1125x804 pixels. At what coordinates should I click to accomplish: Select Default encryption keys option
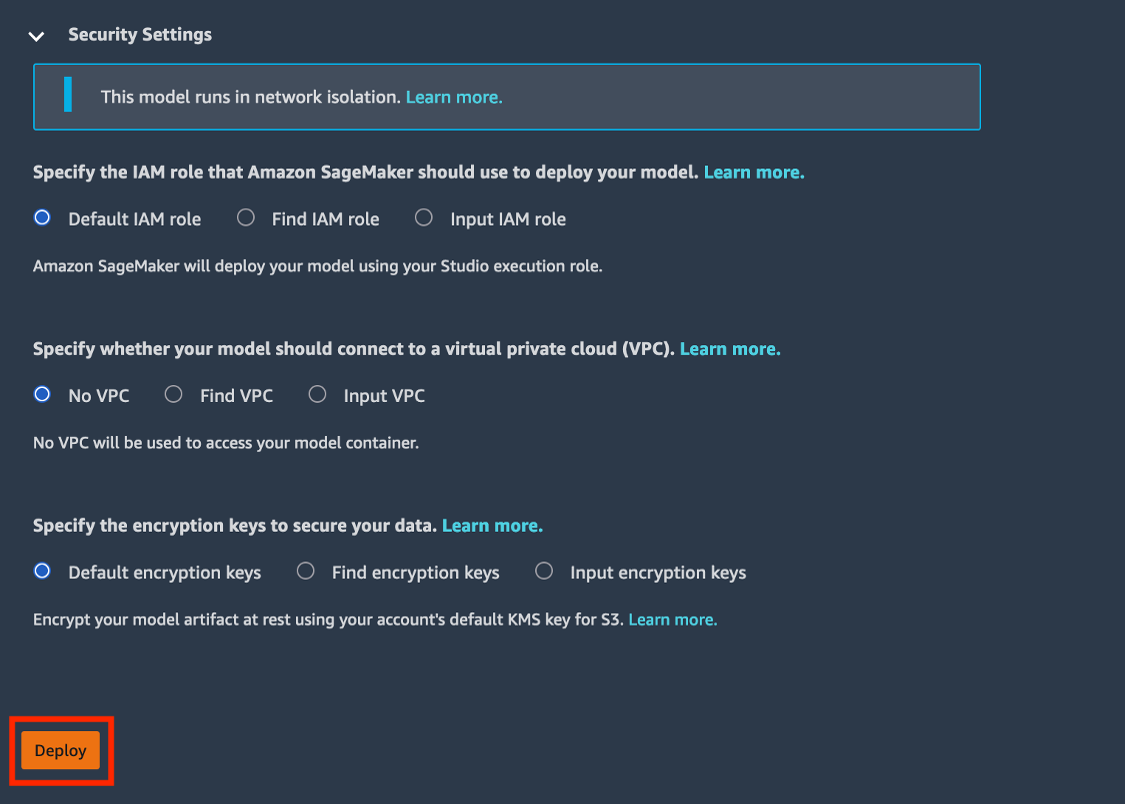[42, 572]
